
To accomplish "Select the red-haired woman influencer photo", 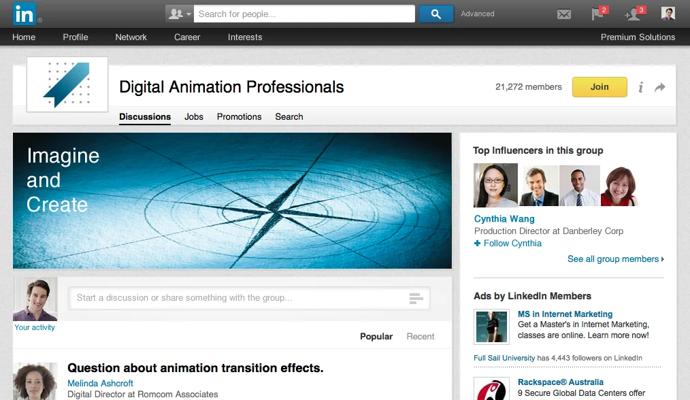I will click(x=619, y=186).
